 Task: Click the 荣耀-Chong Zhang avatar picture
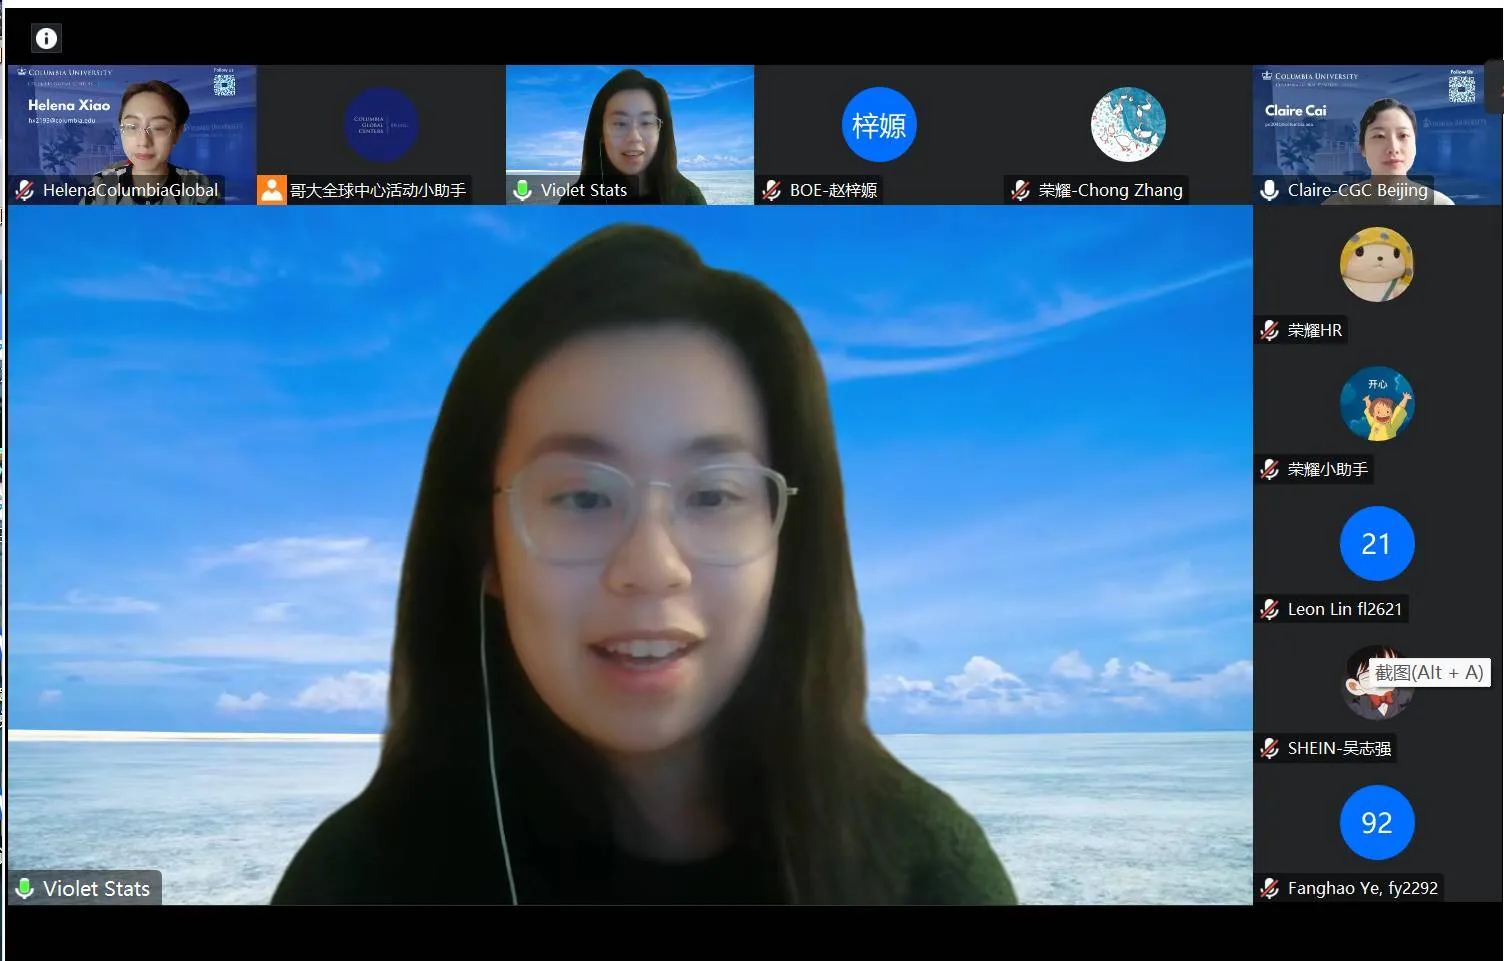(x=1128, y=125)
